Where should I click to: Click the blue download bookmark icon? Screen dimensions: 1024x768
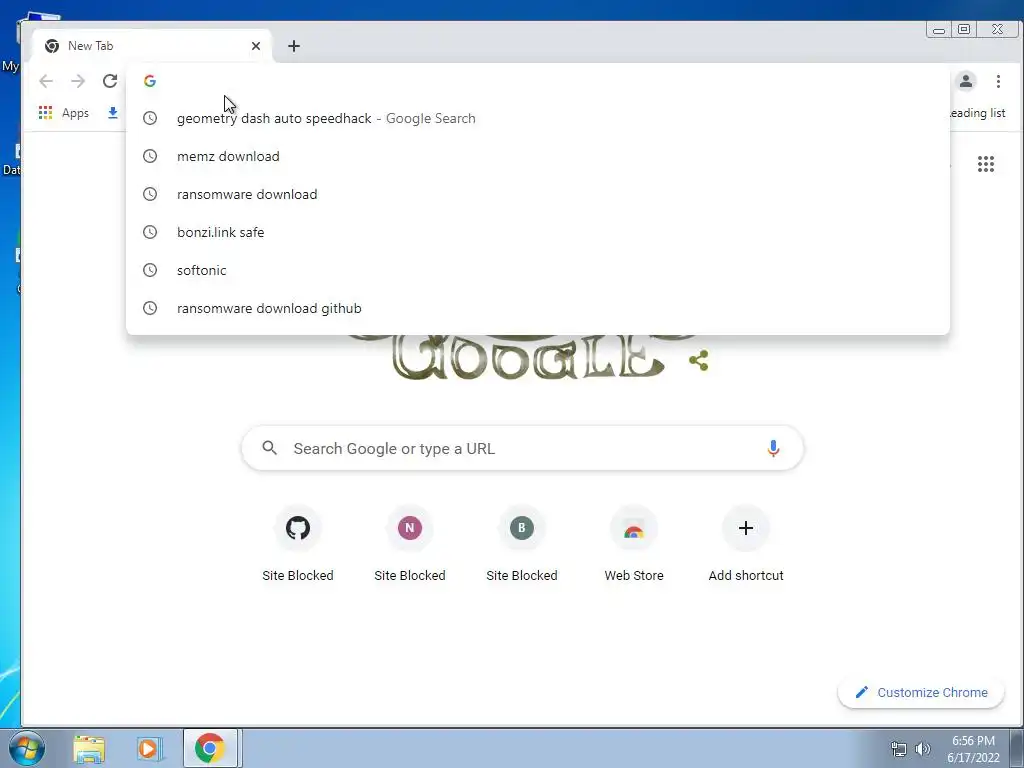click(113, 113)
